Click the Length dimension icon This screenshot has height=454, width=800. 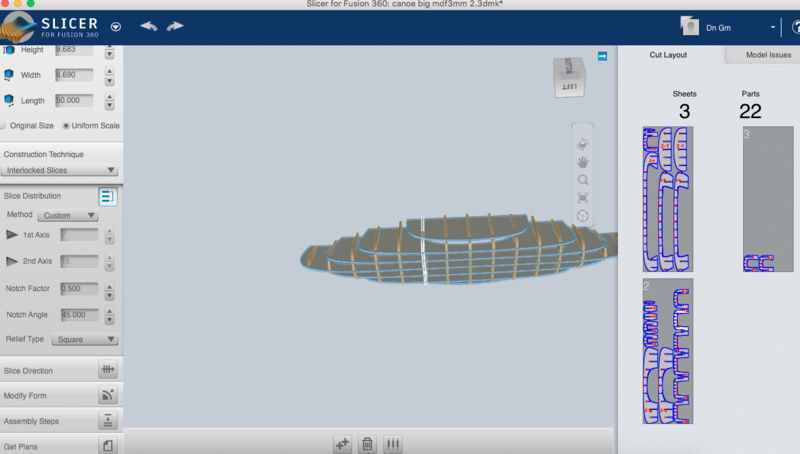pyautogui.click(x=9, y=100)
